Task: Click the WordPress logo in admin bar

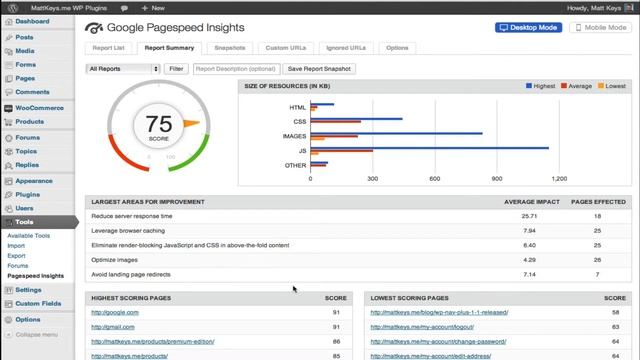Action: pos(13,8)
